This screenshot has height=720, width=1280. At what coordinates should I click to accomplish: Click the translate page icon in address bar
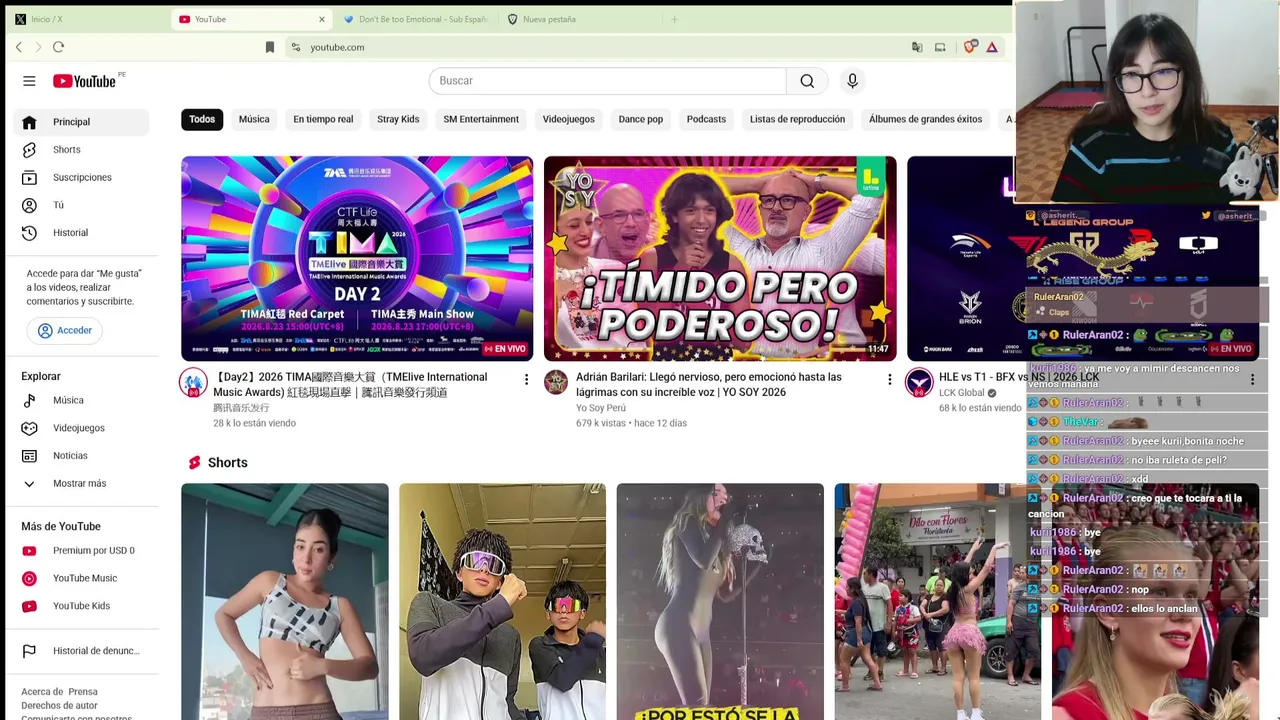[x=917, y=47]
